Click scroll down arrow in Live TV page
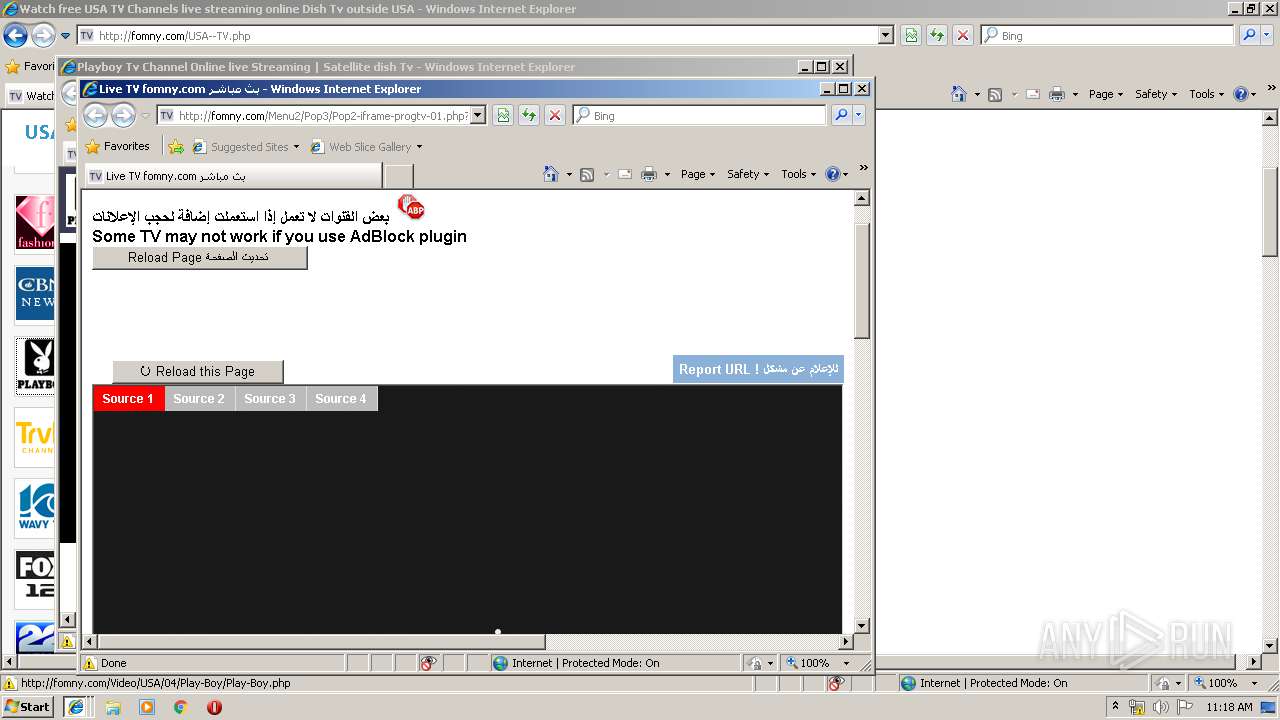 pos(862,626)
